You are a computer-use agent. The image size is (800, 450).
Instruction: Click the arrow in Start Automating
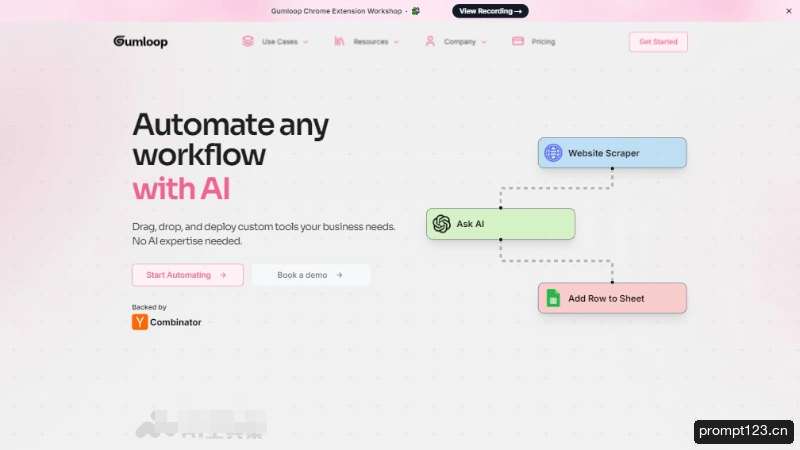point(223,275)
